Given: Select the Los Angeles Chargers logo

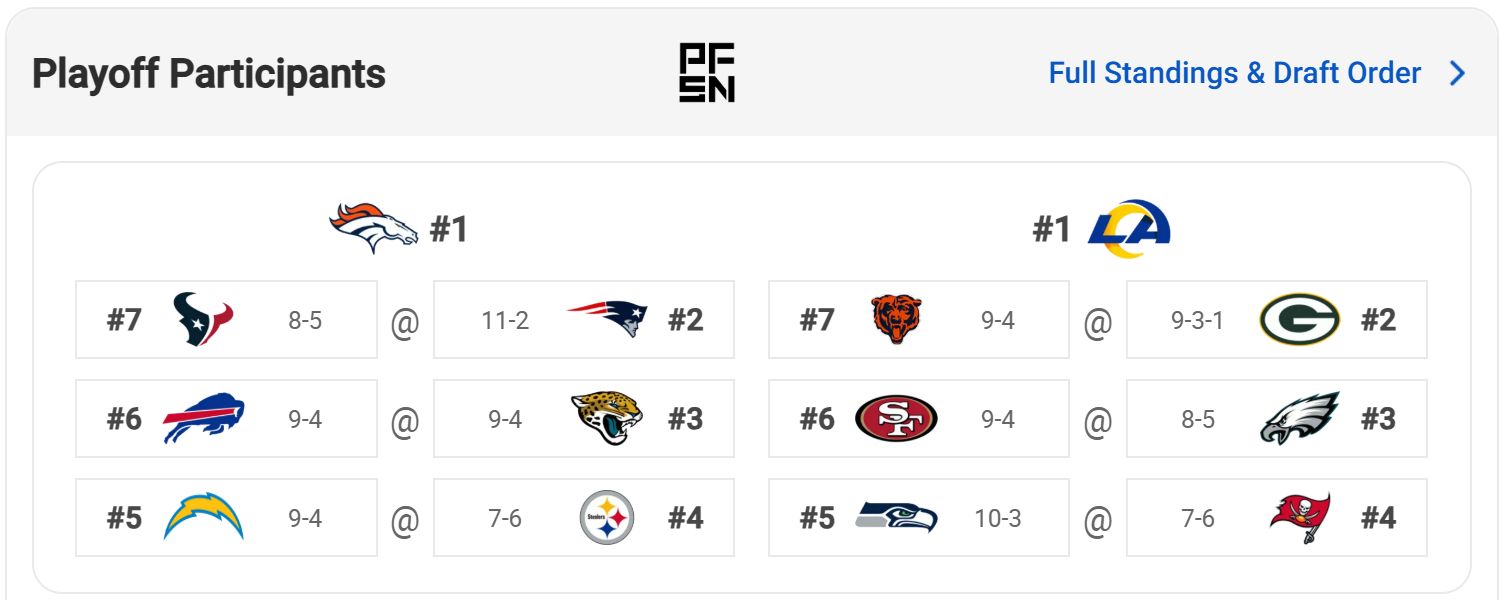Looking at the screenshot, I should coord(203,518).
